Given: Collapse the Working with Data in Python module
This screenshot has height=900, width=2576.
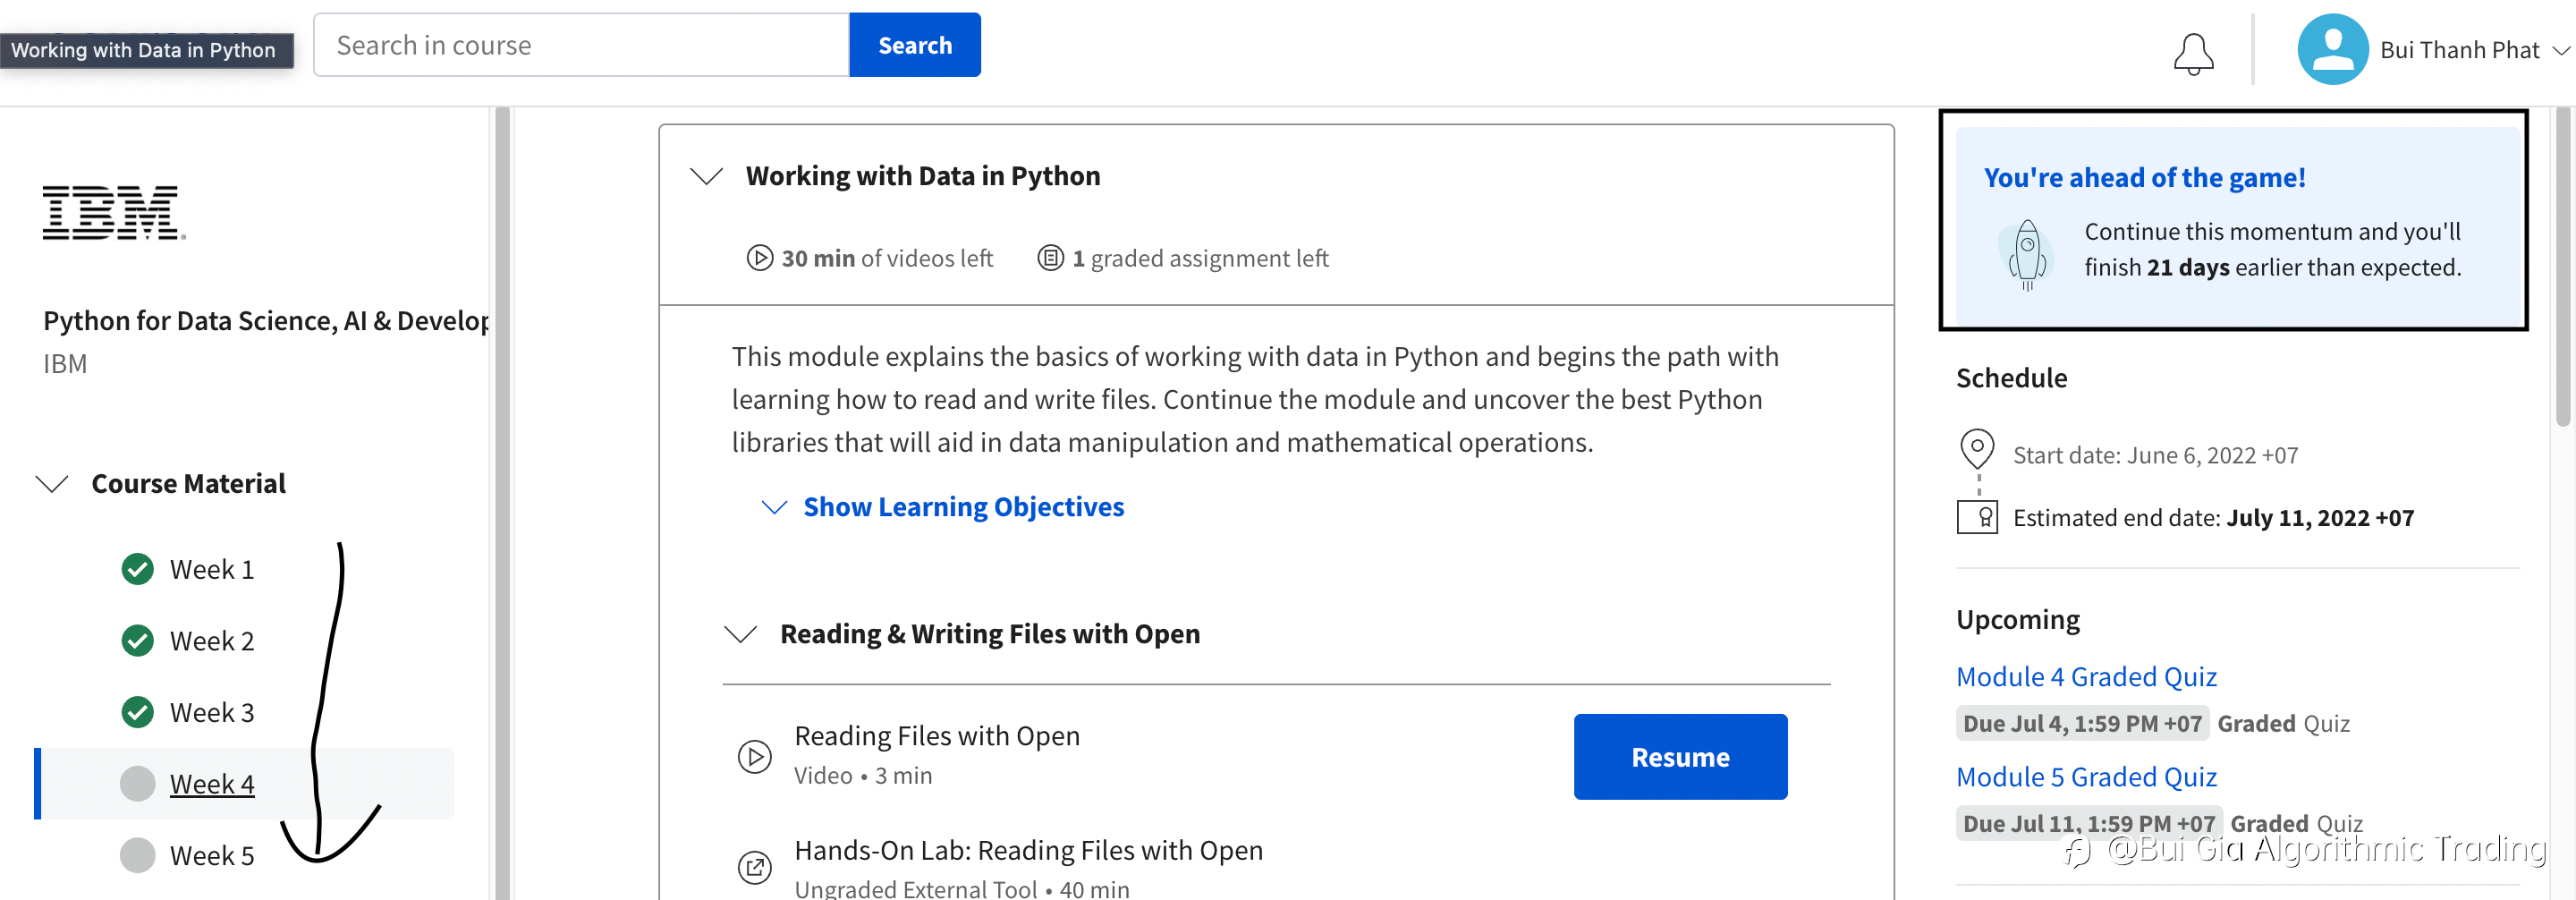Looking at the screenshot, I should point(707,176).
